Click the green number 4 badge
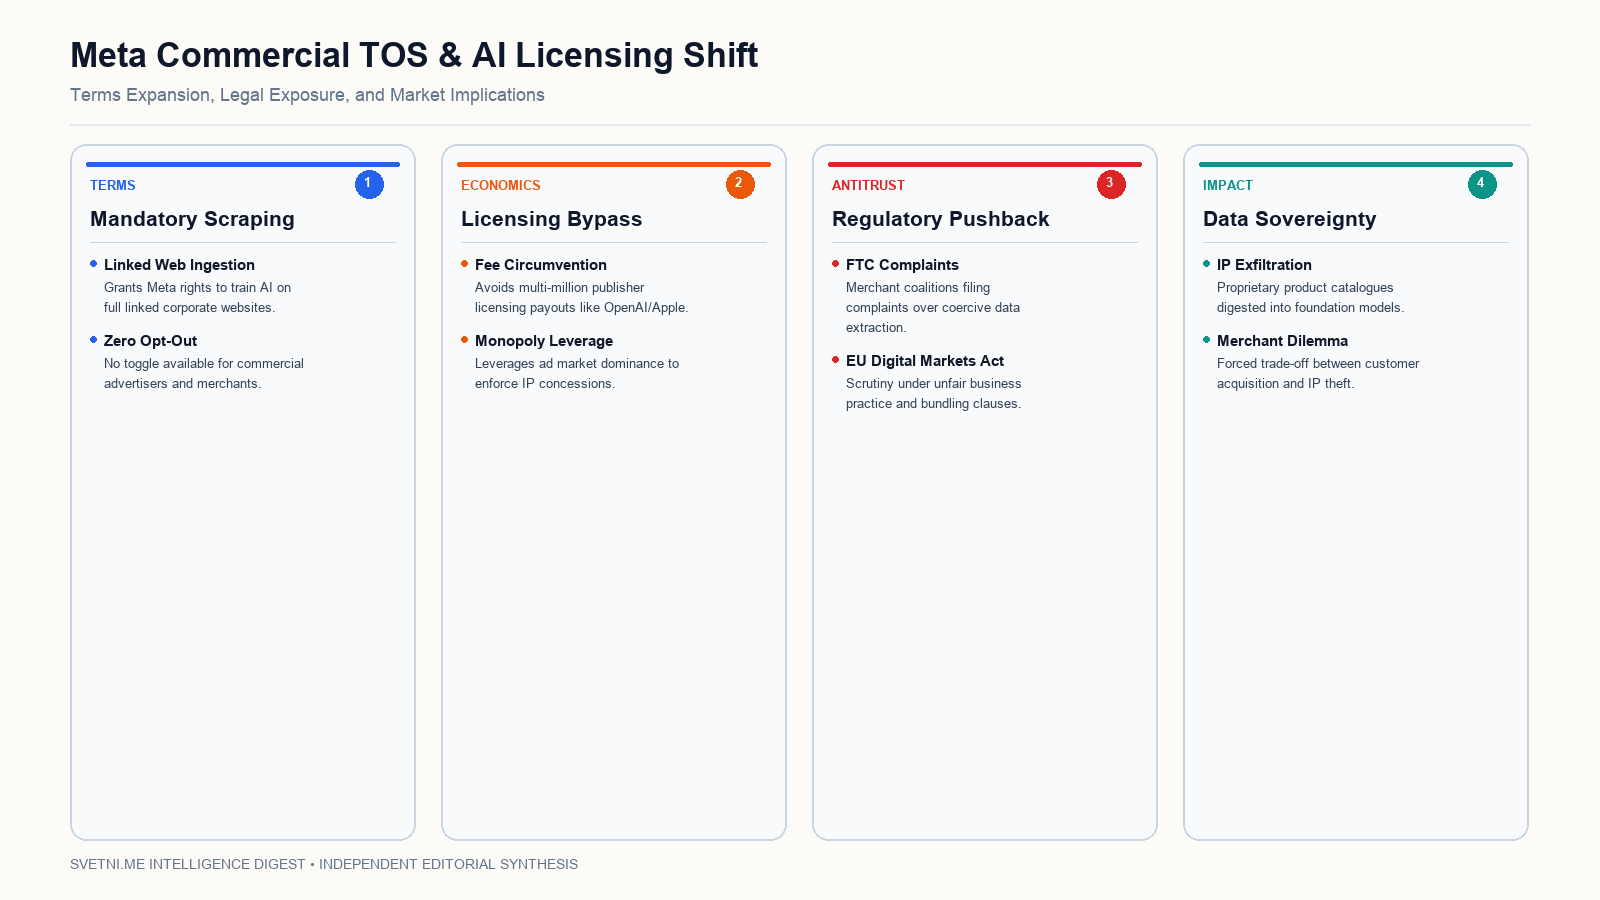Image resolution: width=1600 pixels, height=900 pixels. pos(1482,184)
